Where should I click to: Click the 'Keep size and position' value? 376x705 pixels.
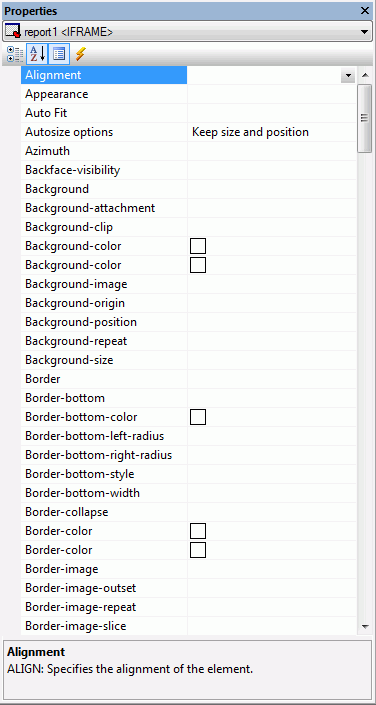250,132
